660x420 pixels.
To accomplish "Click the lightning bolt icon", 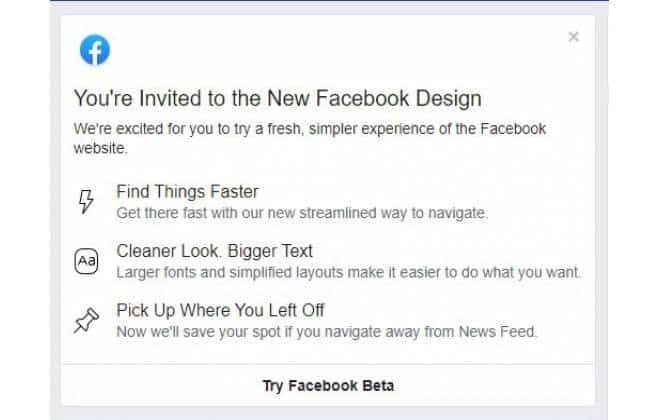I will [86, 201].
